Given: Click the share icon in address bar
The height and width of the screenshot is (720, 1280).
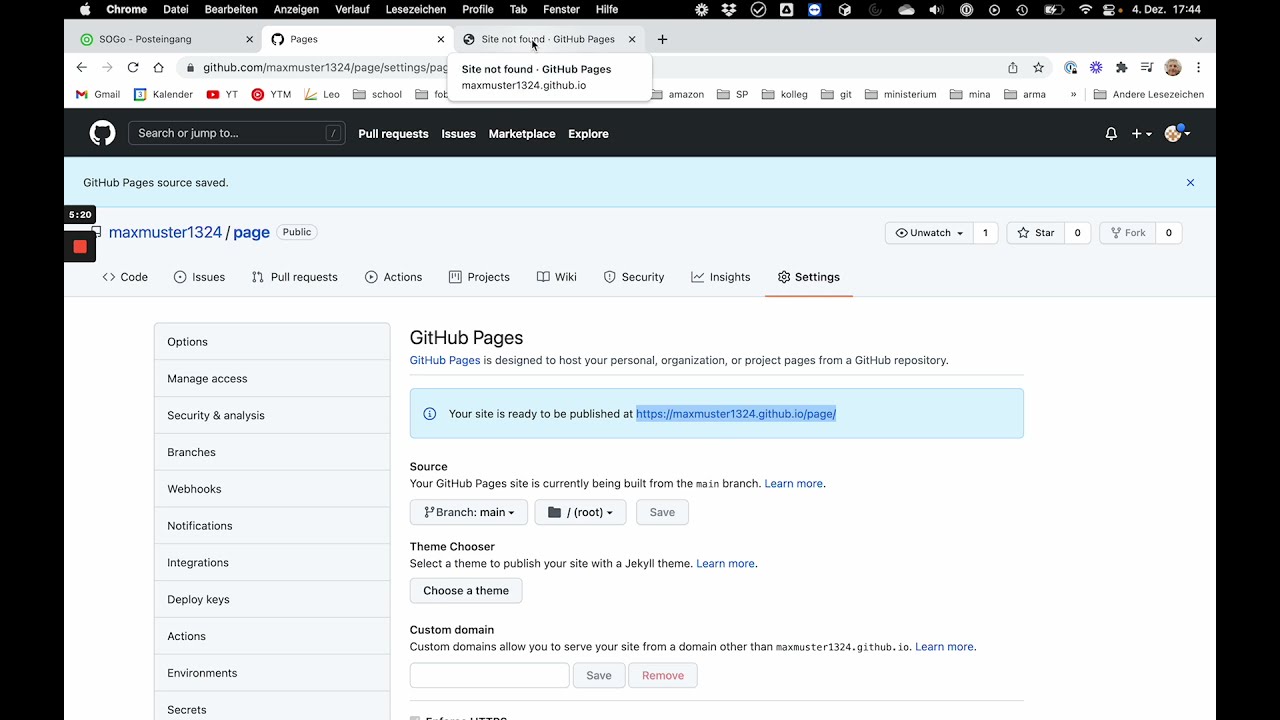Looking at the screenshot, I should tap(1013, 67).
